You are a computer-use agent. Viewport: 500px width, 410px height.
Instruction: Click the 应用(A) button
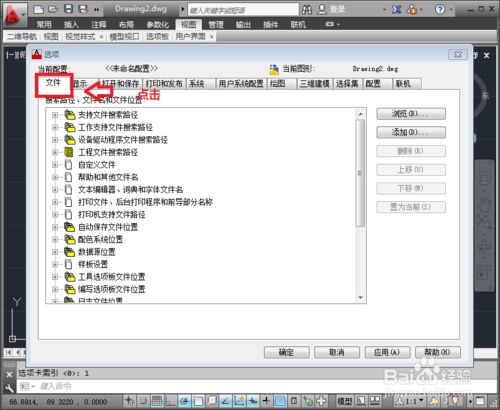coord(387,352)
